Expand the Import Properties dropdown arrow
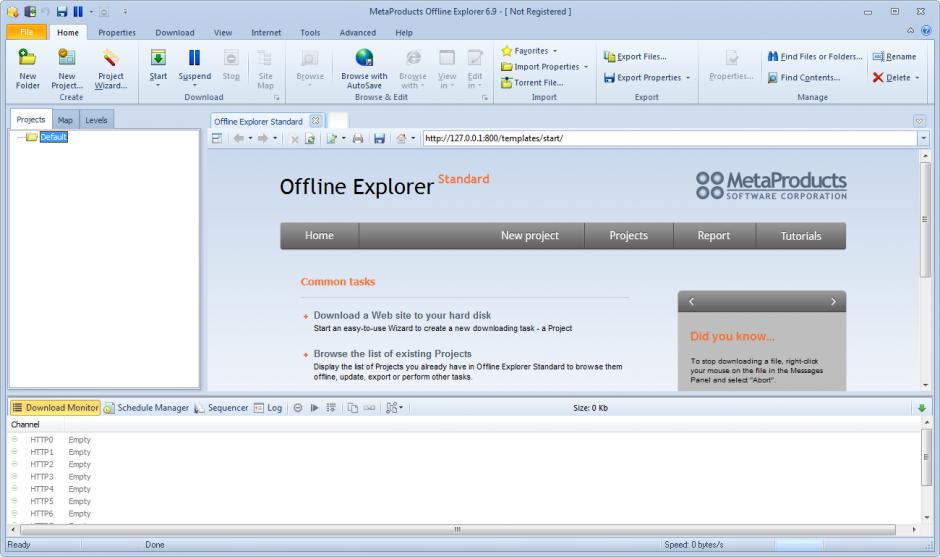 [x=586, y=67]
